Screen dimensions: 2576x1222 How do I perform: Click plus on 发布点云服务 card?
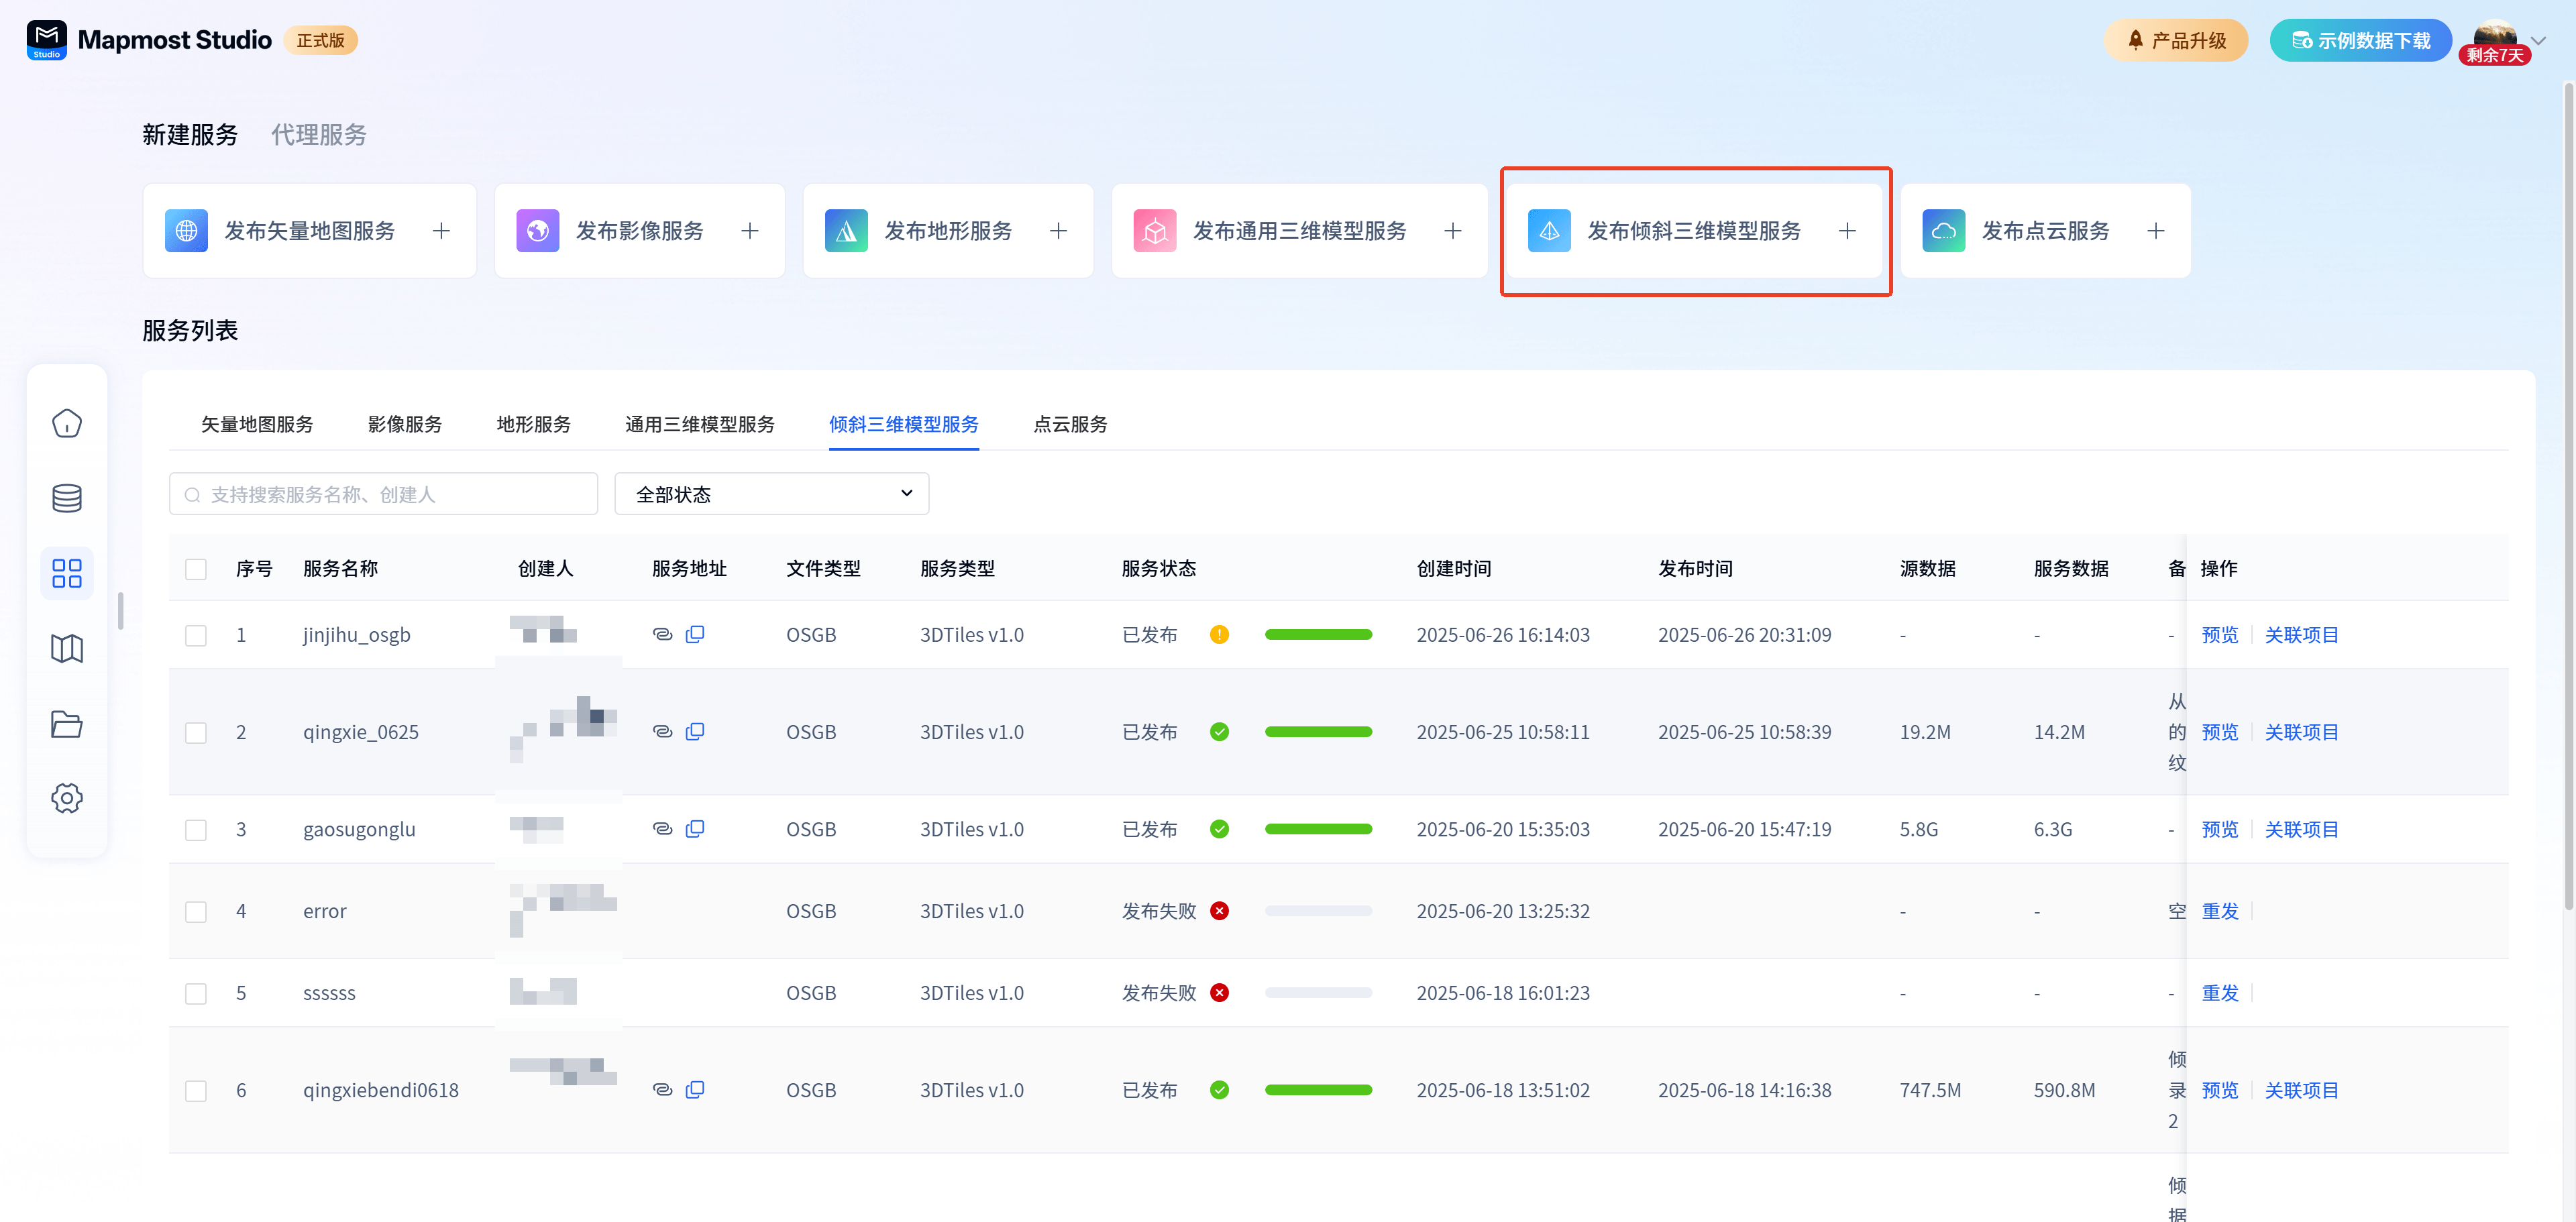[2156, 231]
